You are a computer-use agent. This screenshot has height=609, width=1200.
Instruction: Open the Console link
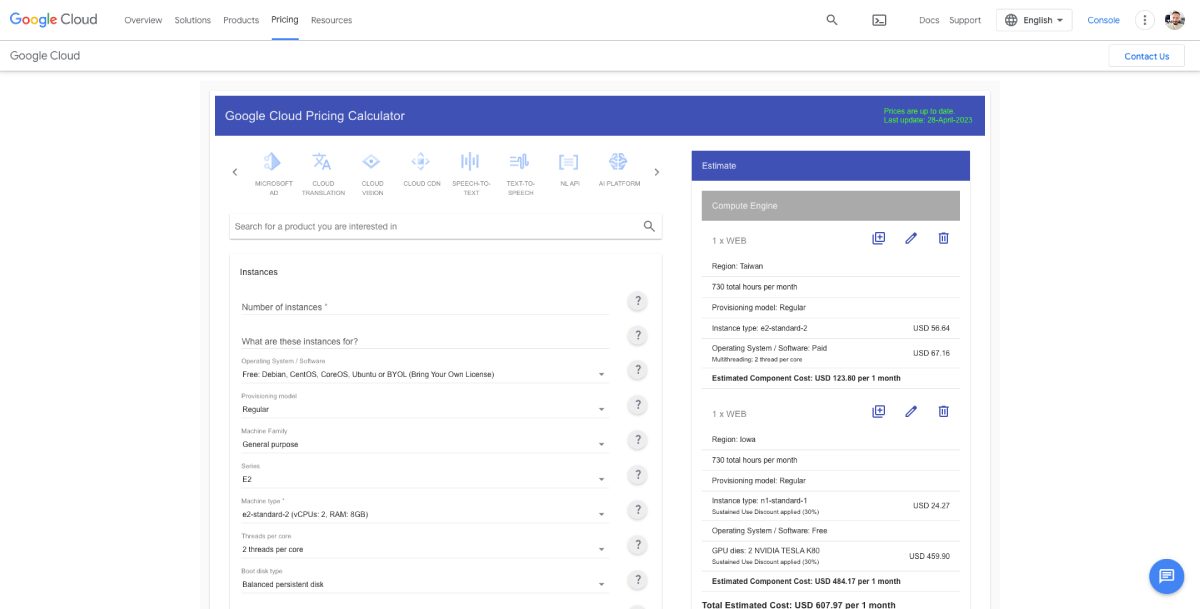click(x=1103, y=19)
